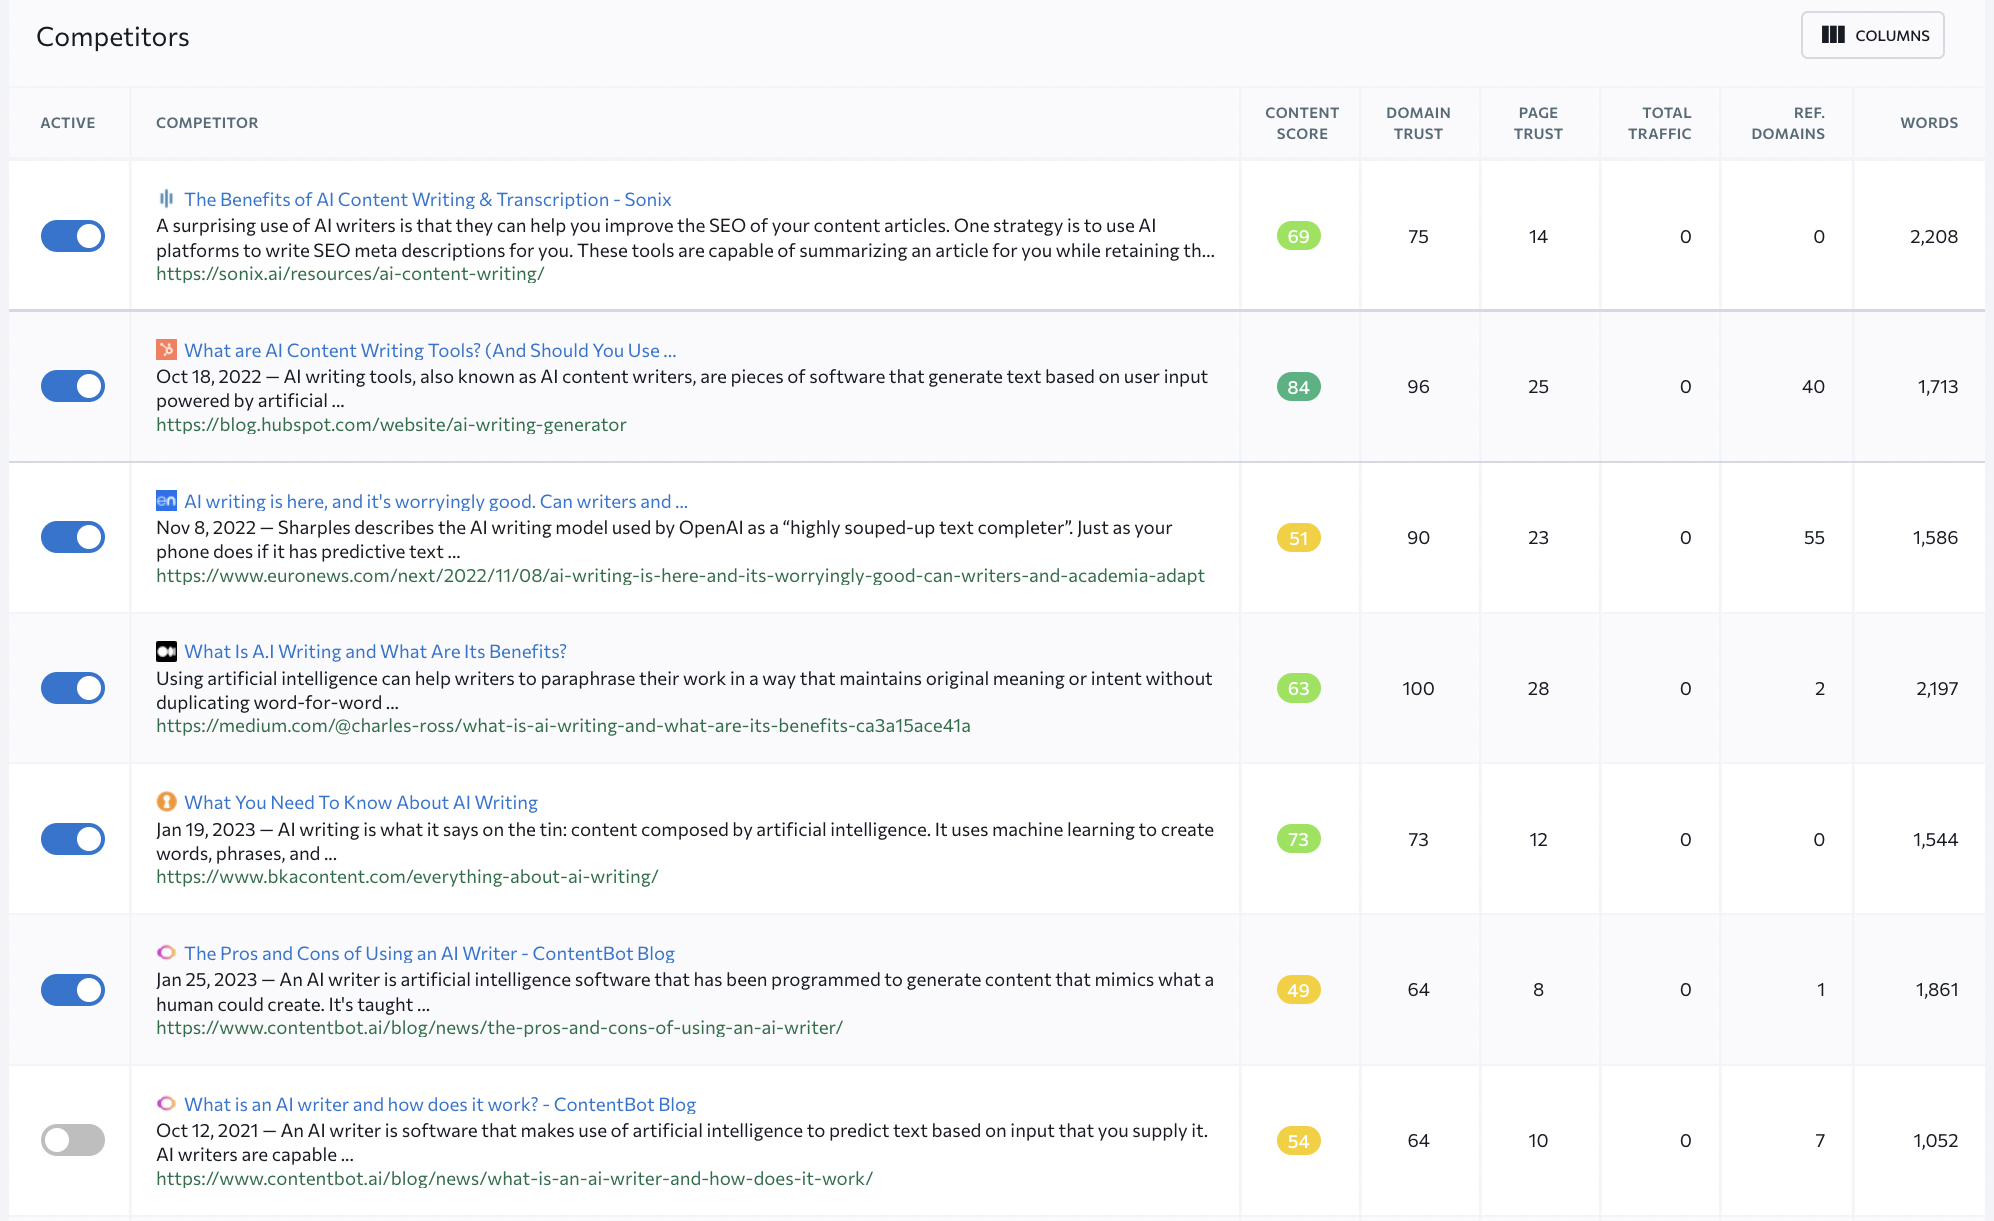Viewport: 1994px width, 1221px height.
Task: Select the ACTIVE column header
Action: (x=68, y=121)
